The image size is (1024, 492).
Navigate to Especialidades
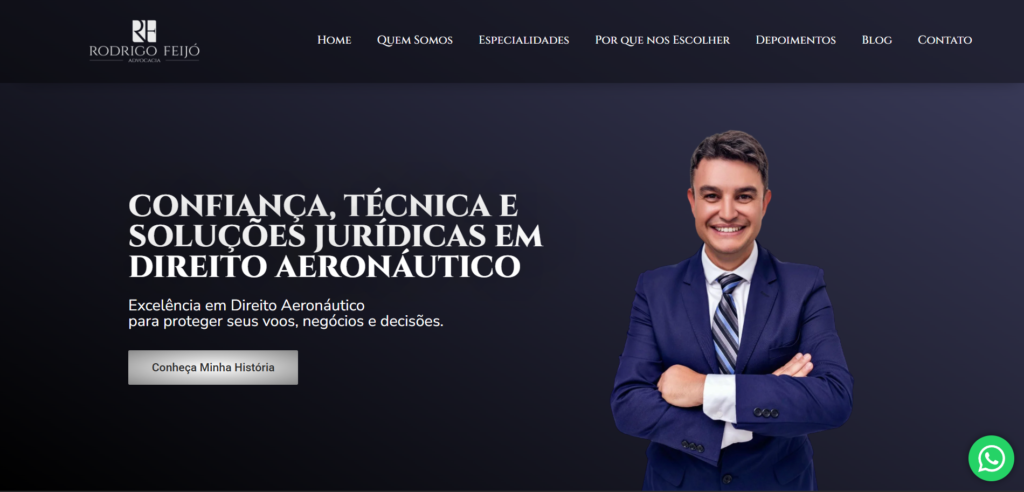(x=524, y=40)
